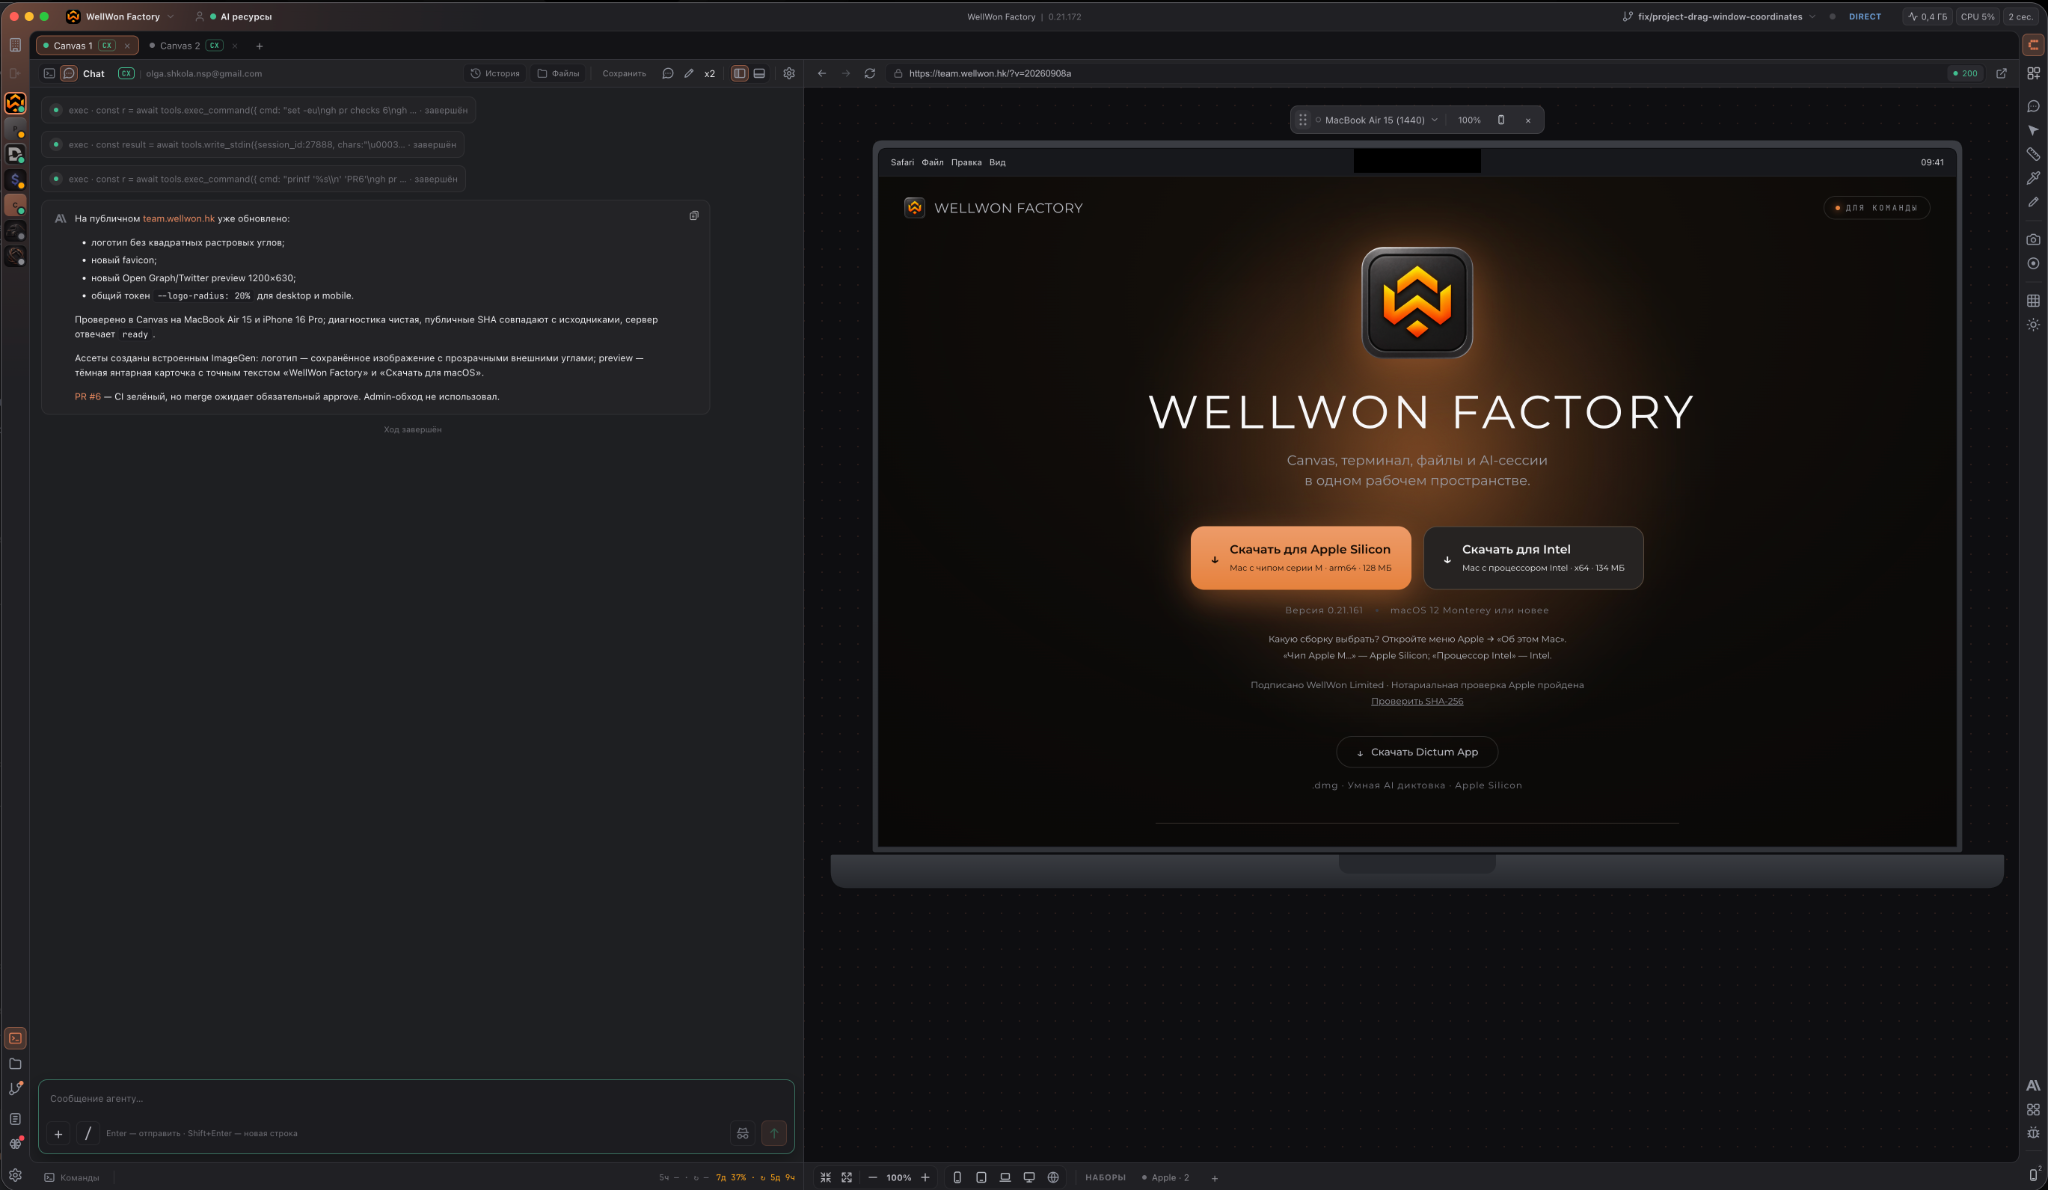Viewport: 2048px width, 1190px height.
Task: Rotate device orientation in device bar
Action: pyautogui.click(x=1501, y=120)
